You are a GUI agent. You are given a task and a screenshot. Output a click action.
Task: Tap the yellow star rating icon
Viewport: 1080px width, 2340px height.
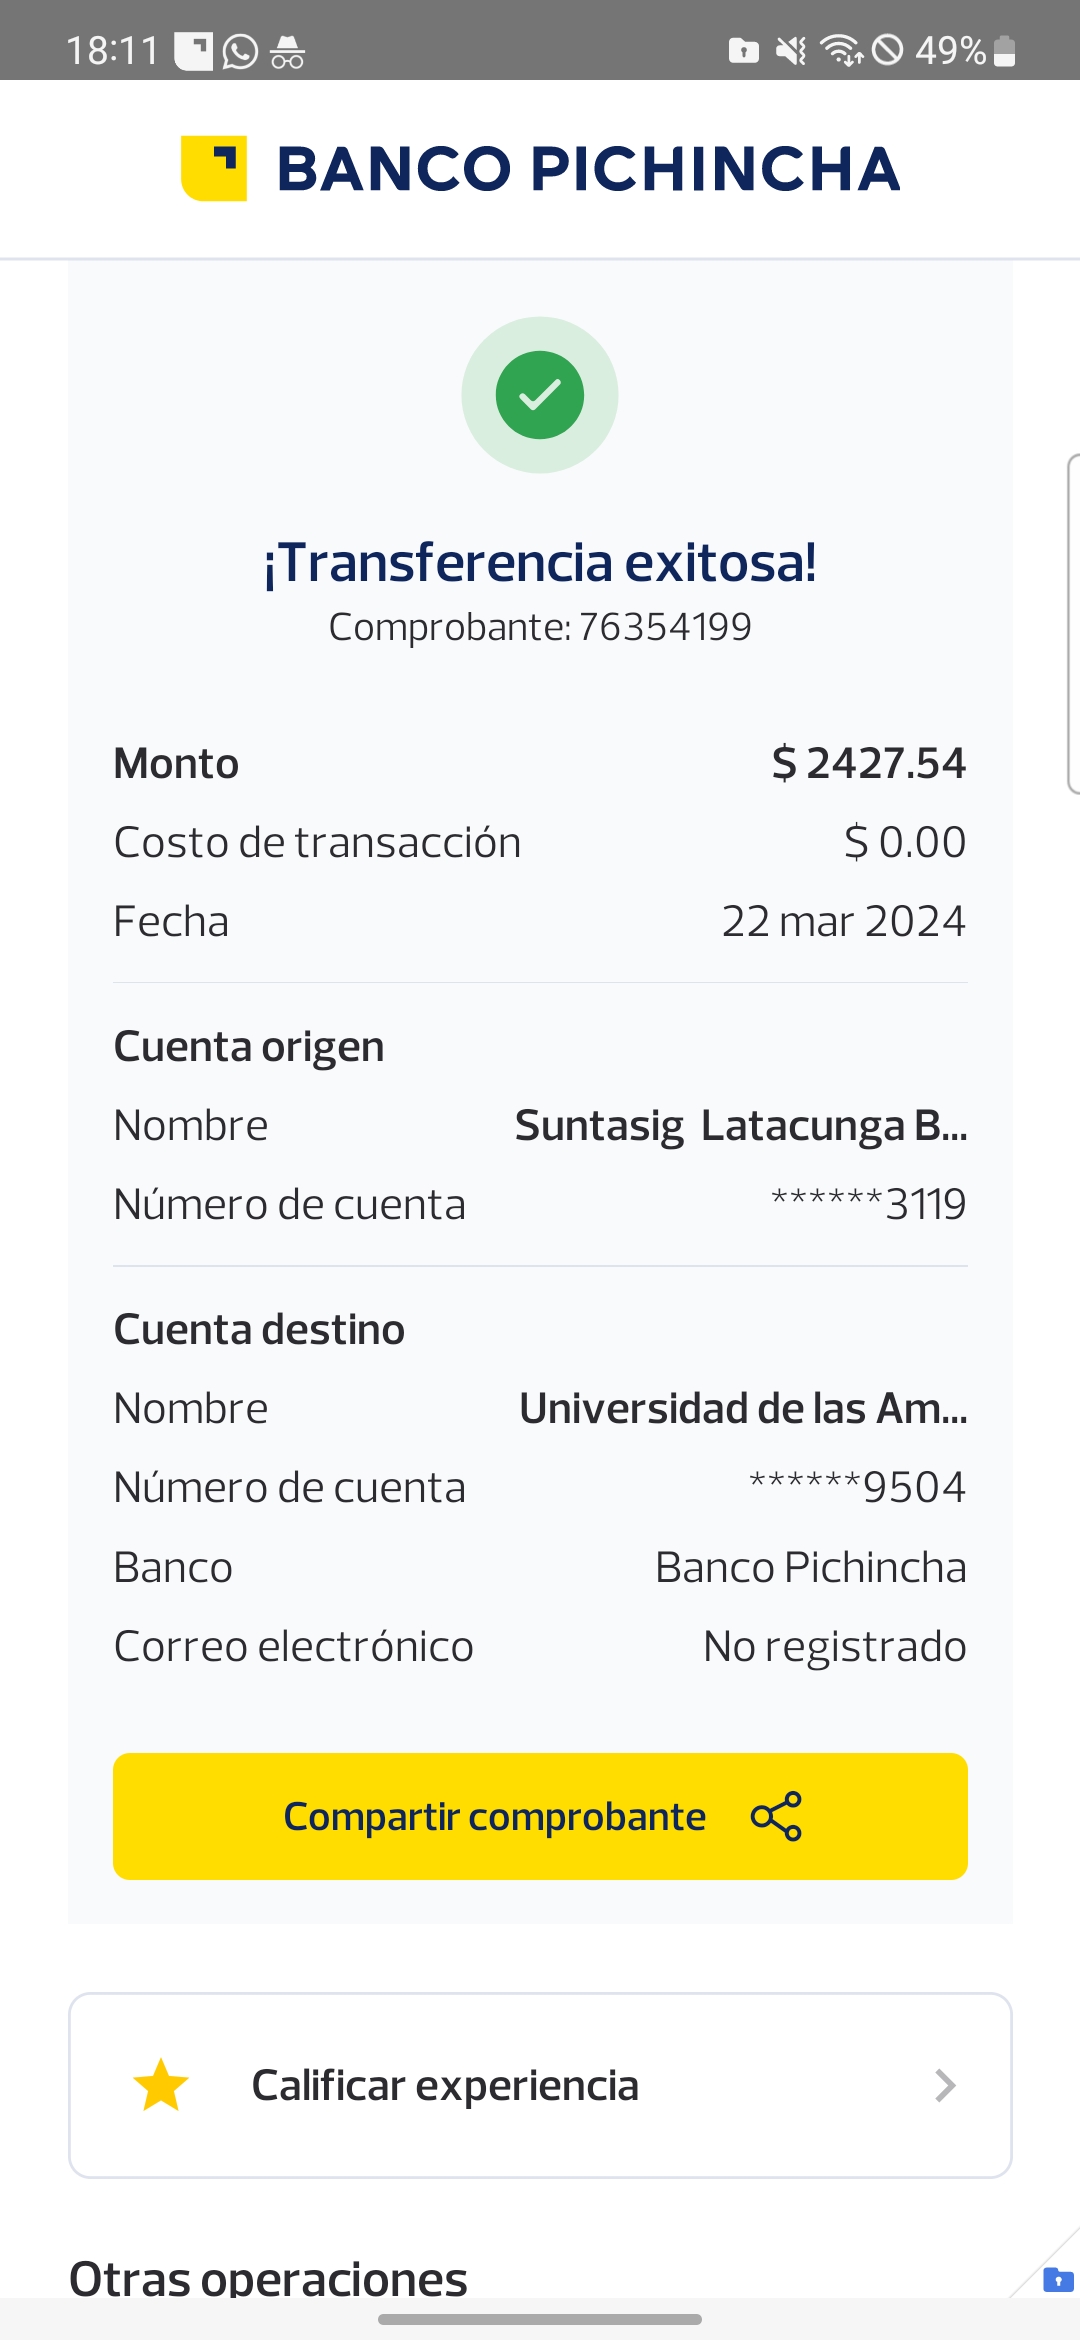(161, 2085)
